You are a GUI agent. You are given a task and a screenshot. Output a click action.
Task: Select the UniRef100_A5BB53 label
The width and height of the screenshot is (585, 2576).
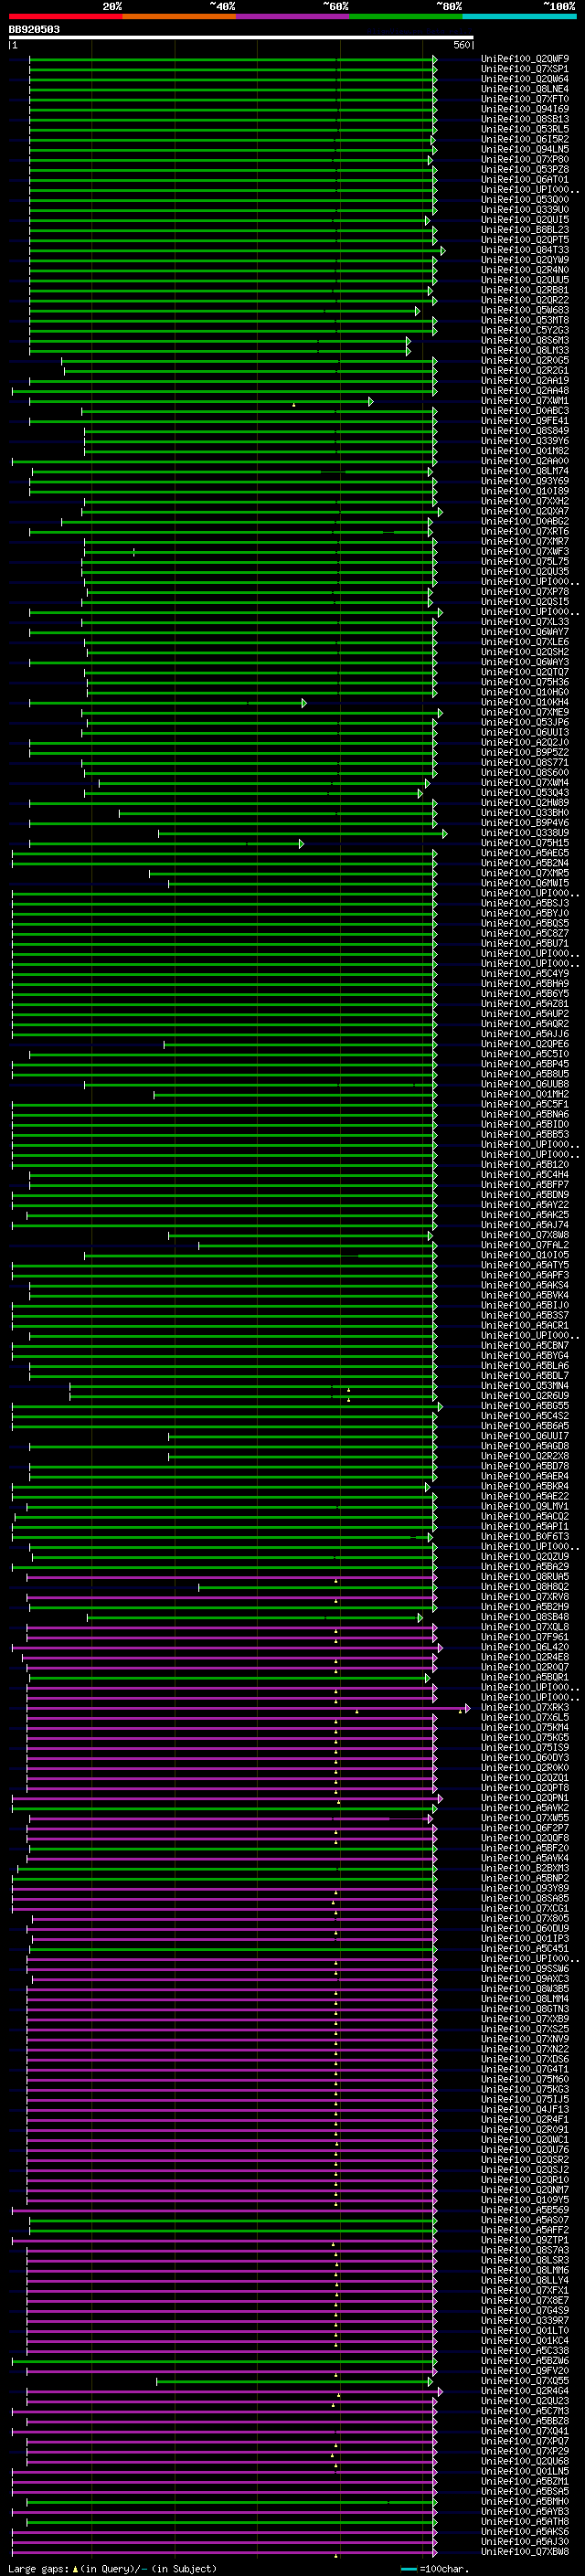525,1134
